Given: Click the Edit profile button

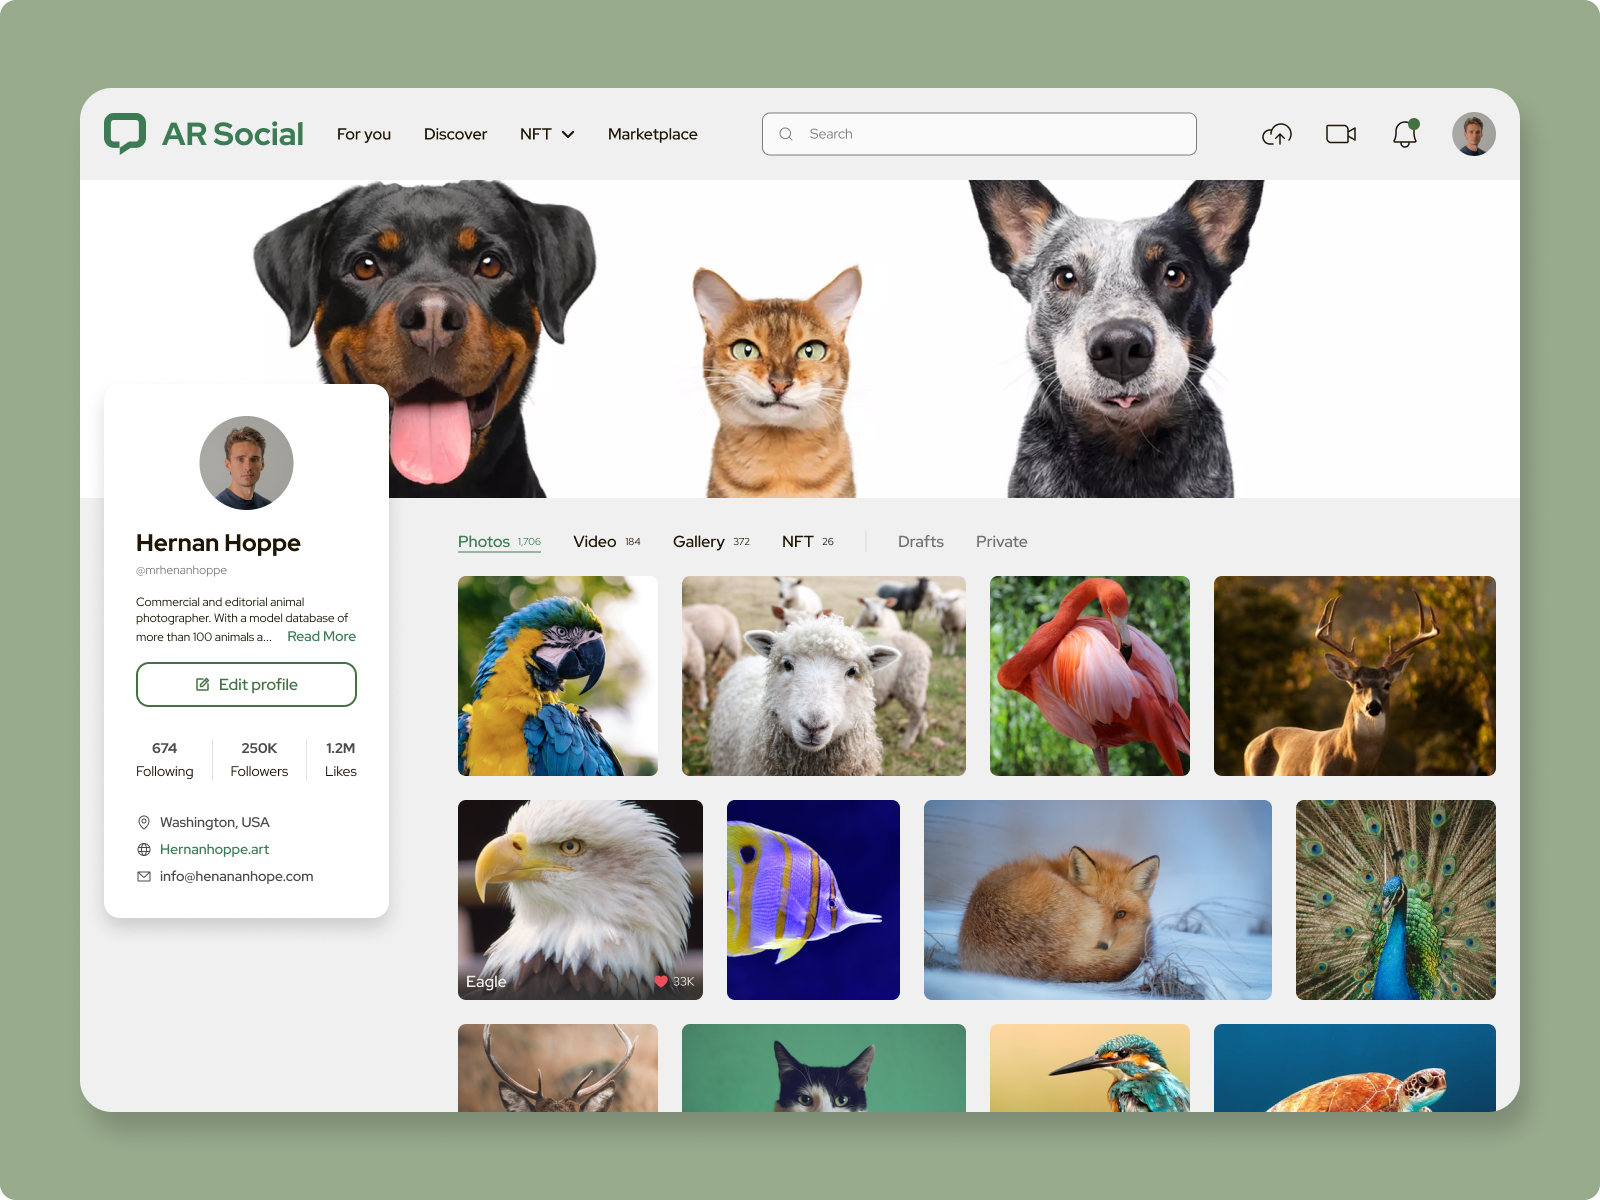Looking at the screenshot, I should tap(246, 684).
